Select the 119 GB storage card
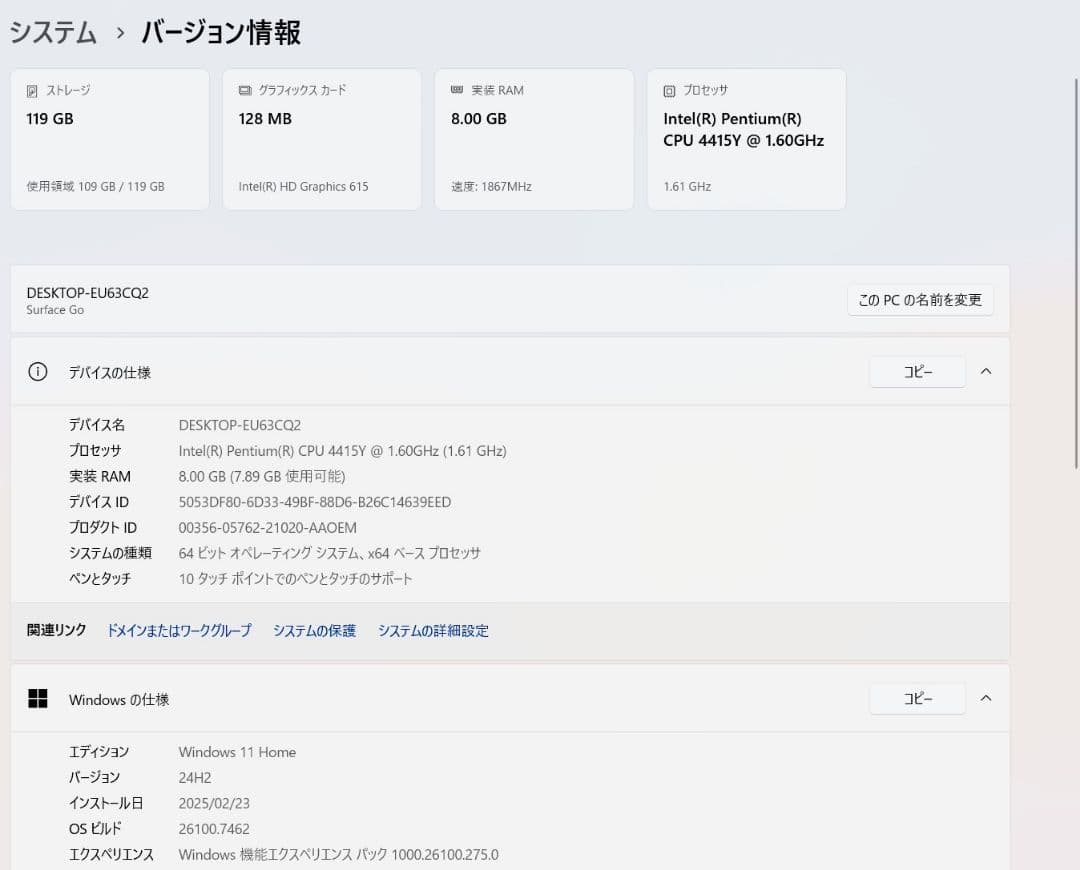This screenshot has width=1080, height=870. coord(109,139)
